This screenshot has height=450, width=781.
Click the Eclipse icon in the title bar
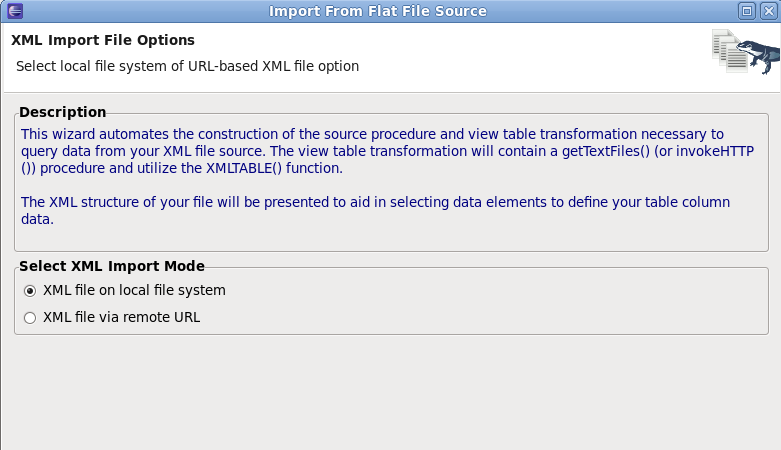[11, 11]
